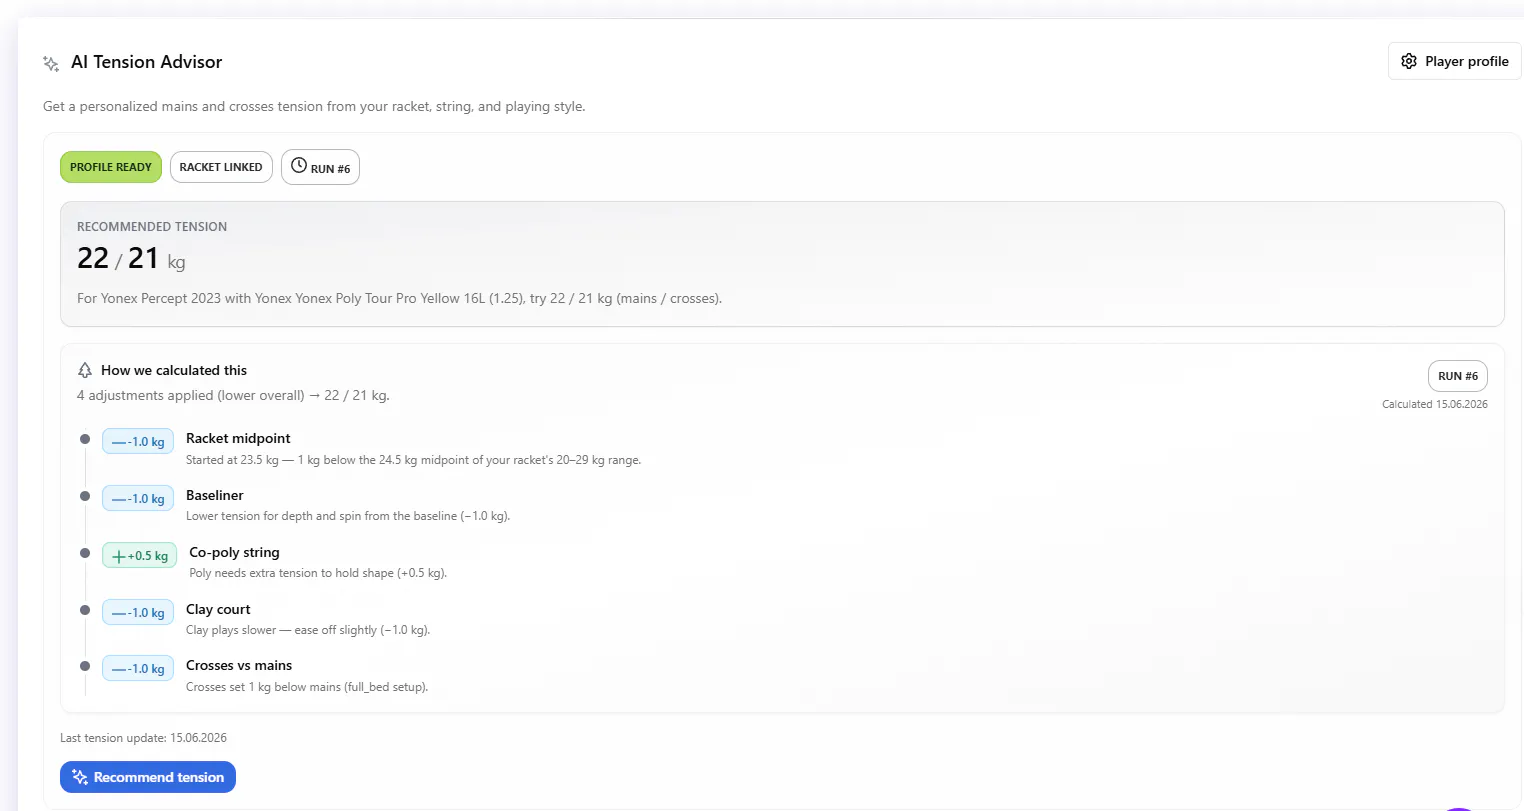The width and height of the screenshot is (1524, 811).
Task: Click the -1.0 kg chip for Clay court
Action: (138, 612)
